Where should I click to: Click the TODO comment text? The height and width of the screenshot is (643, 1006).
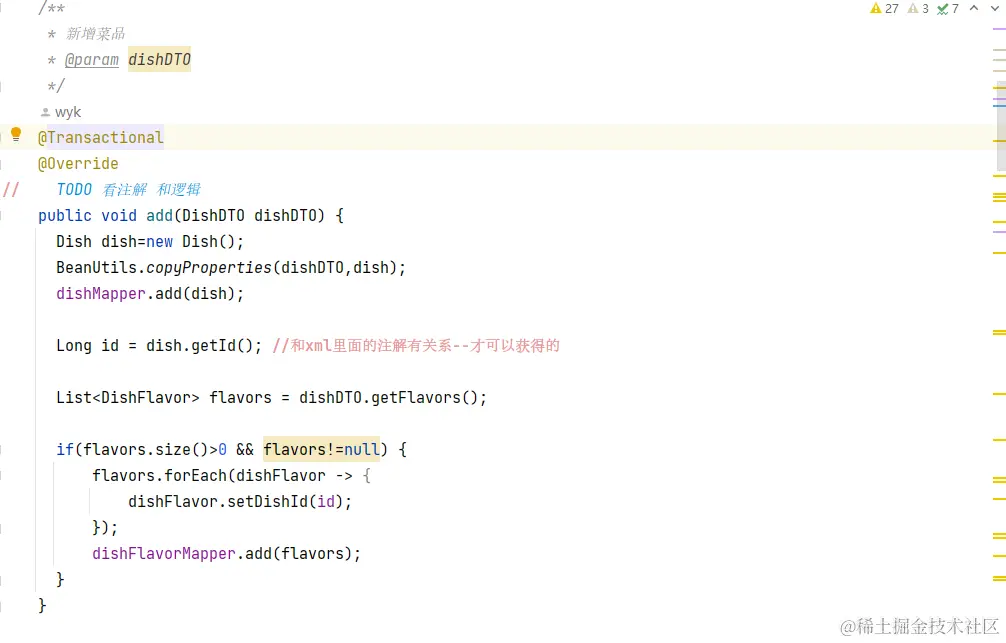(128, 189)
